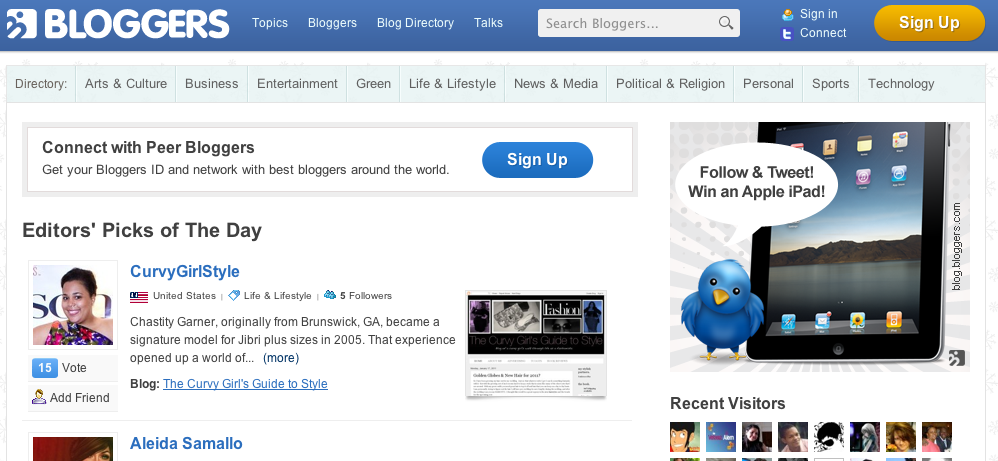
Task: Open the Aleida Samallo profile title
Action: coord(186,443)
